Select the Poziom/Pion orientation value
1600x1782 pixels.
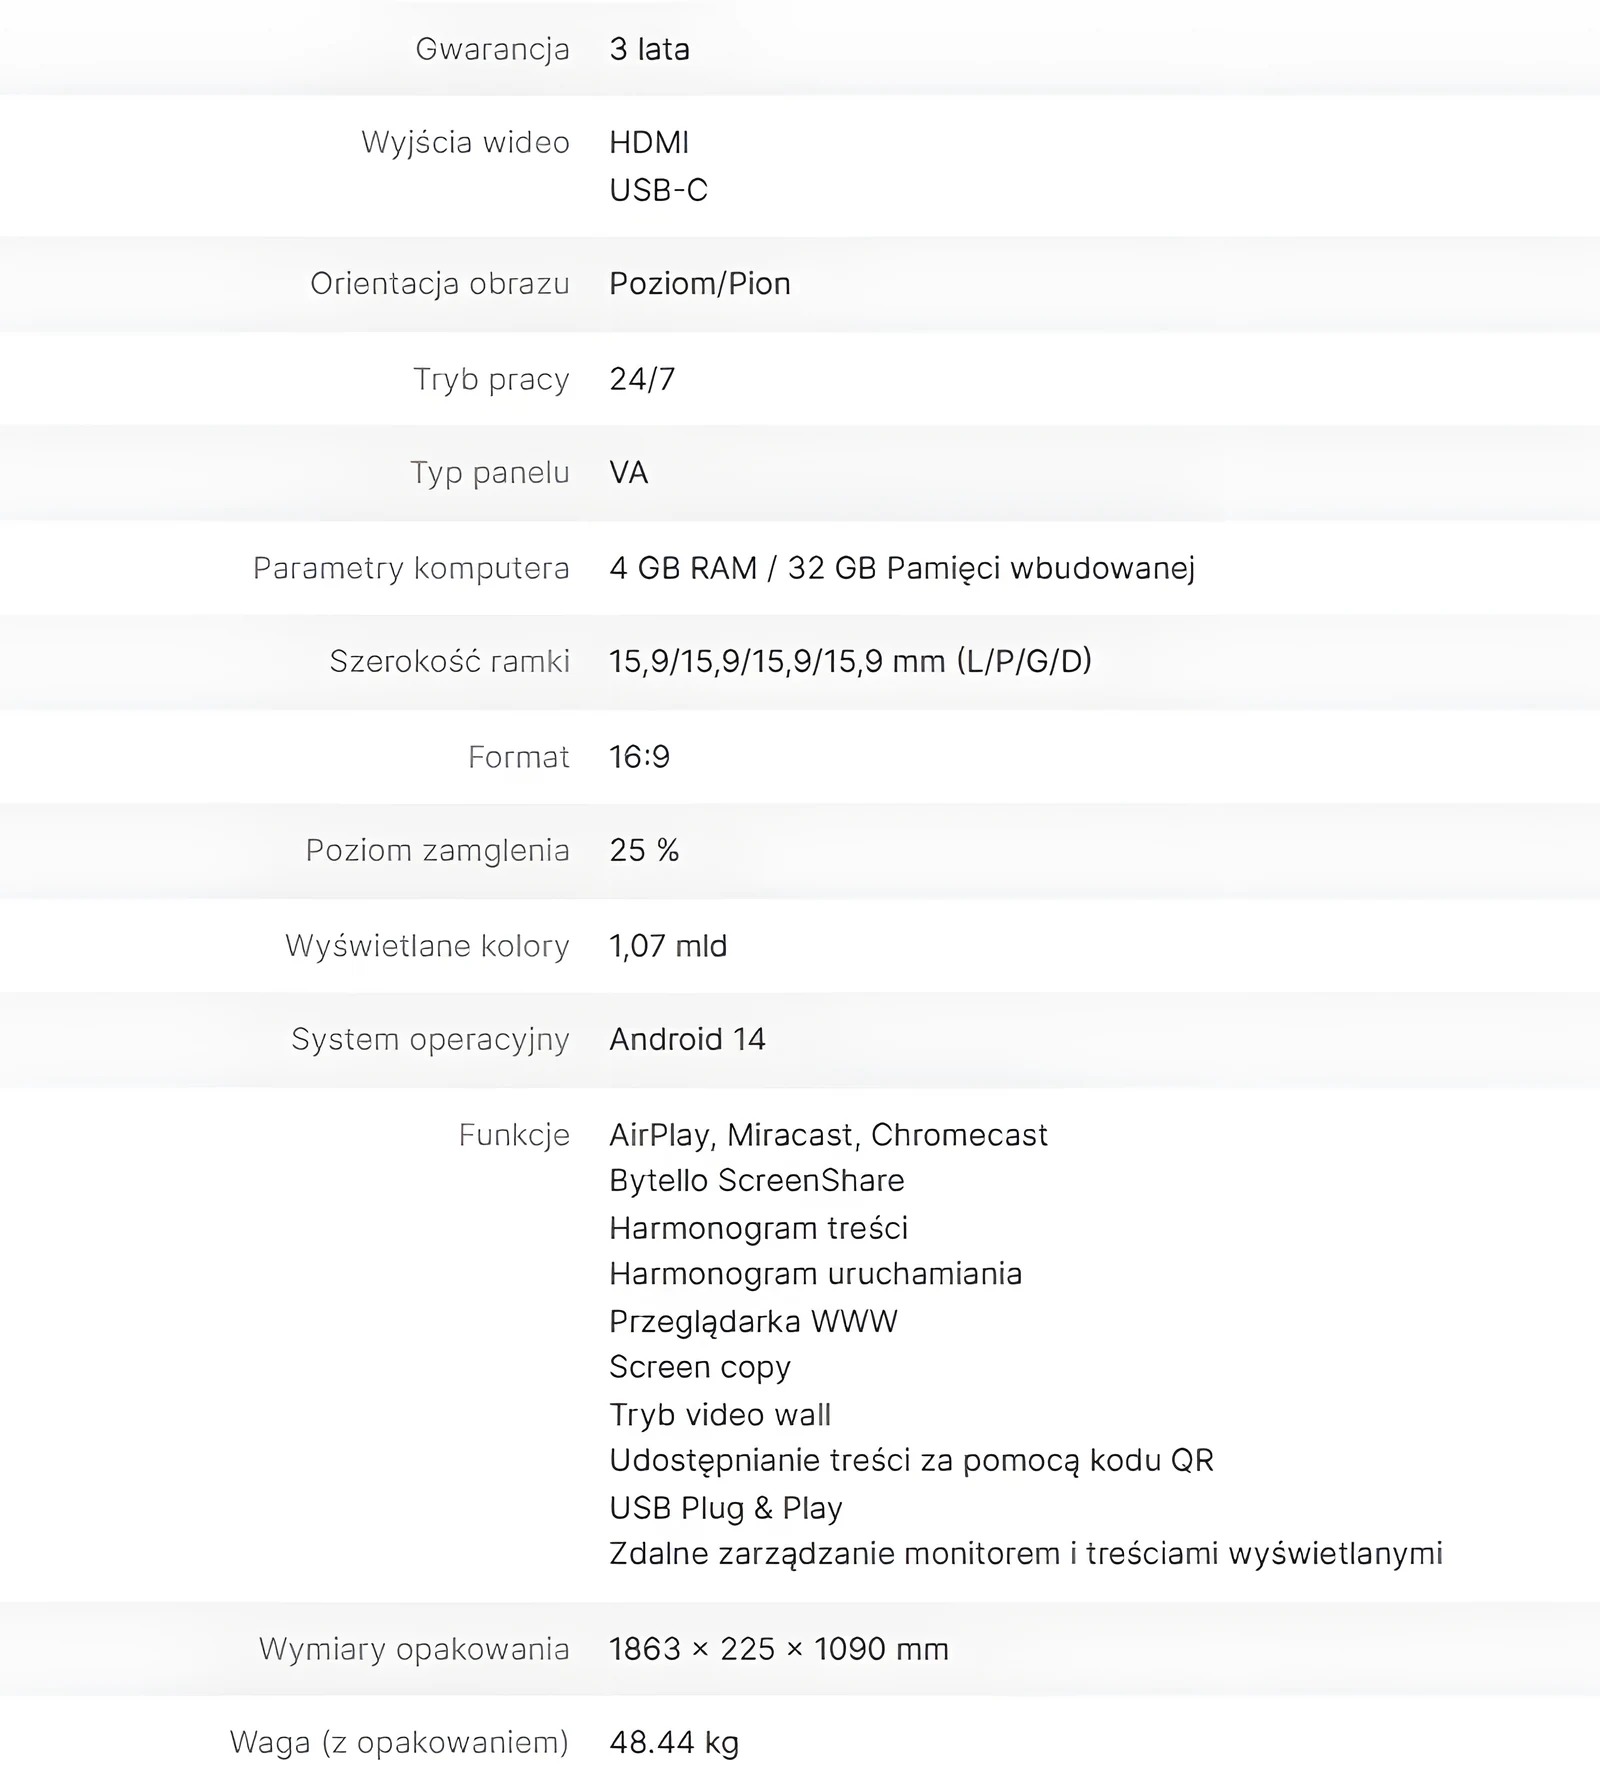pyautogui.click(x=700, y=284)
